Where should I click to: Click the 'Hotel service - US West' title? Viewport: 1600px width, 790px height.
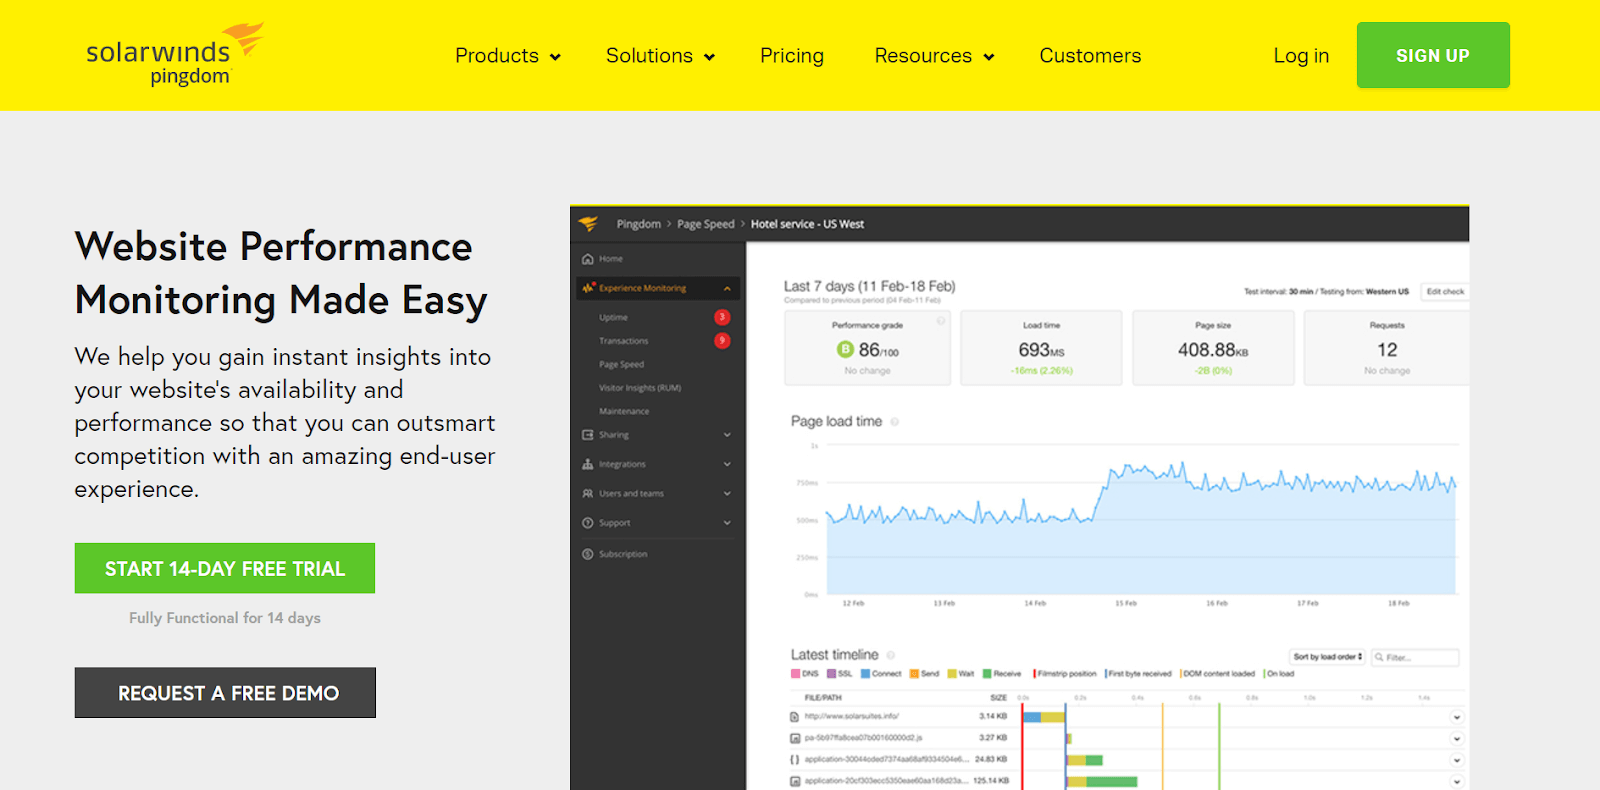click(x=808, y=224)
